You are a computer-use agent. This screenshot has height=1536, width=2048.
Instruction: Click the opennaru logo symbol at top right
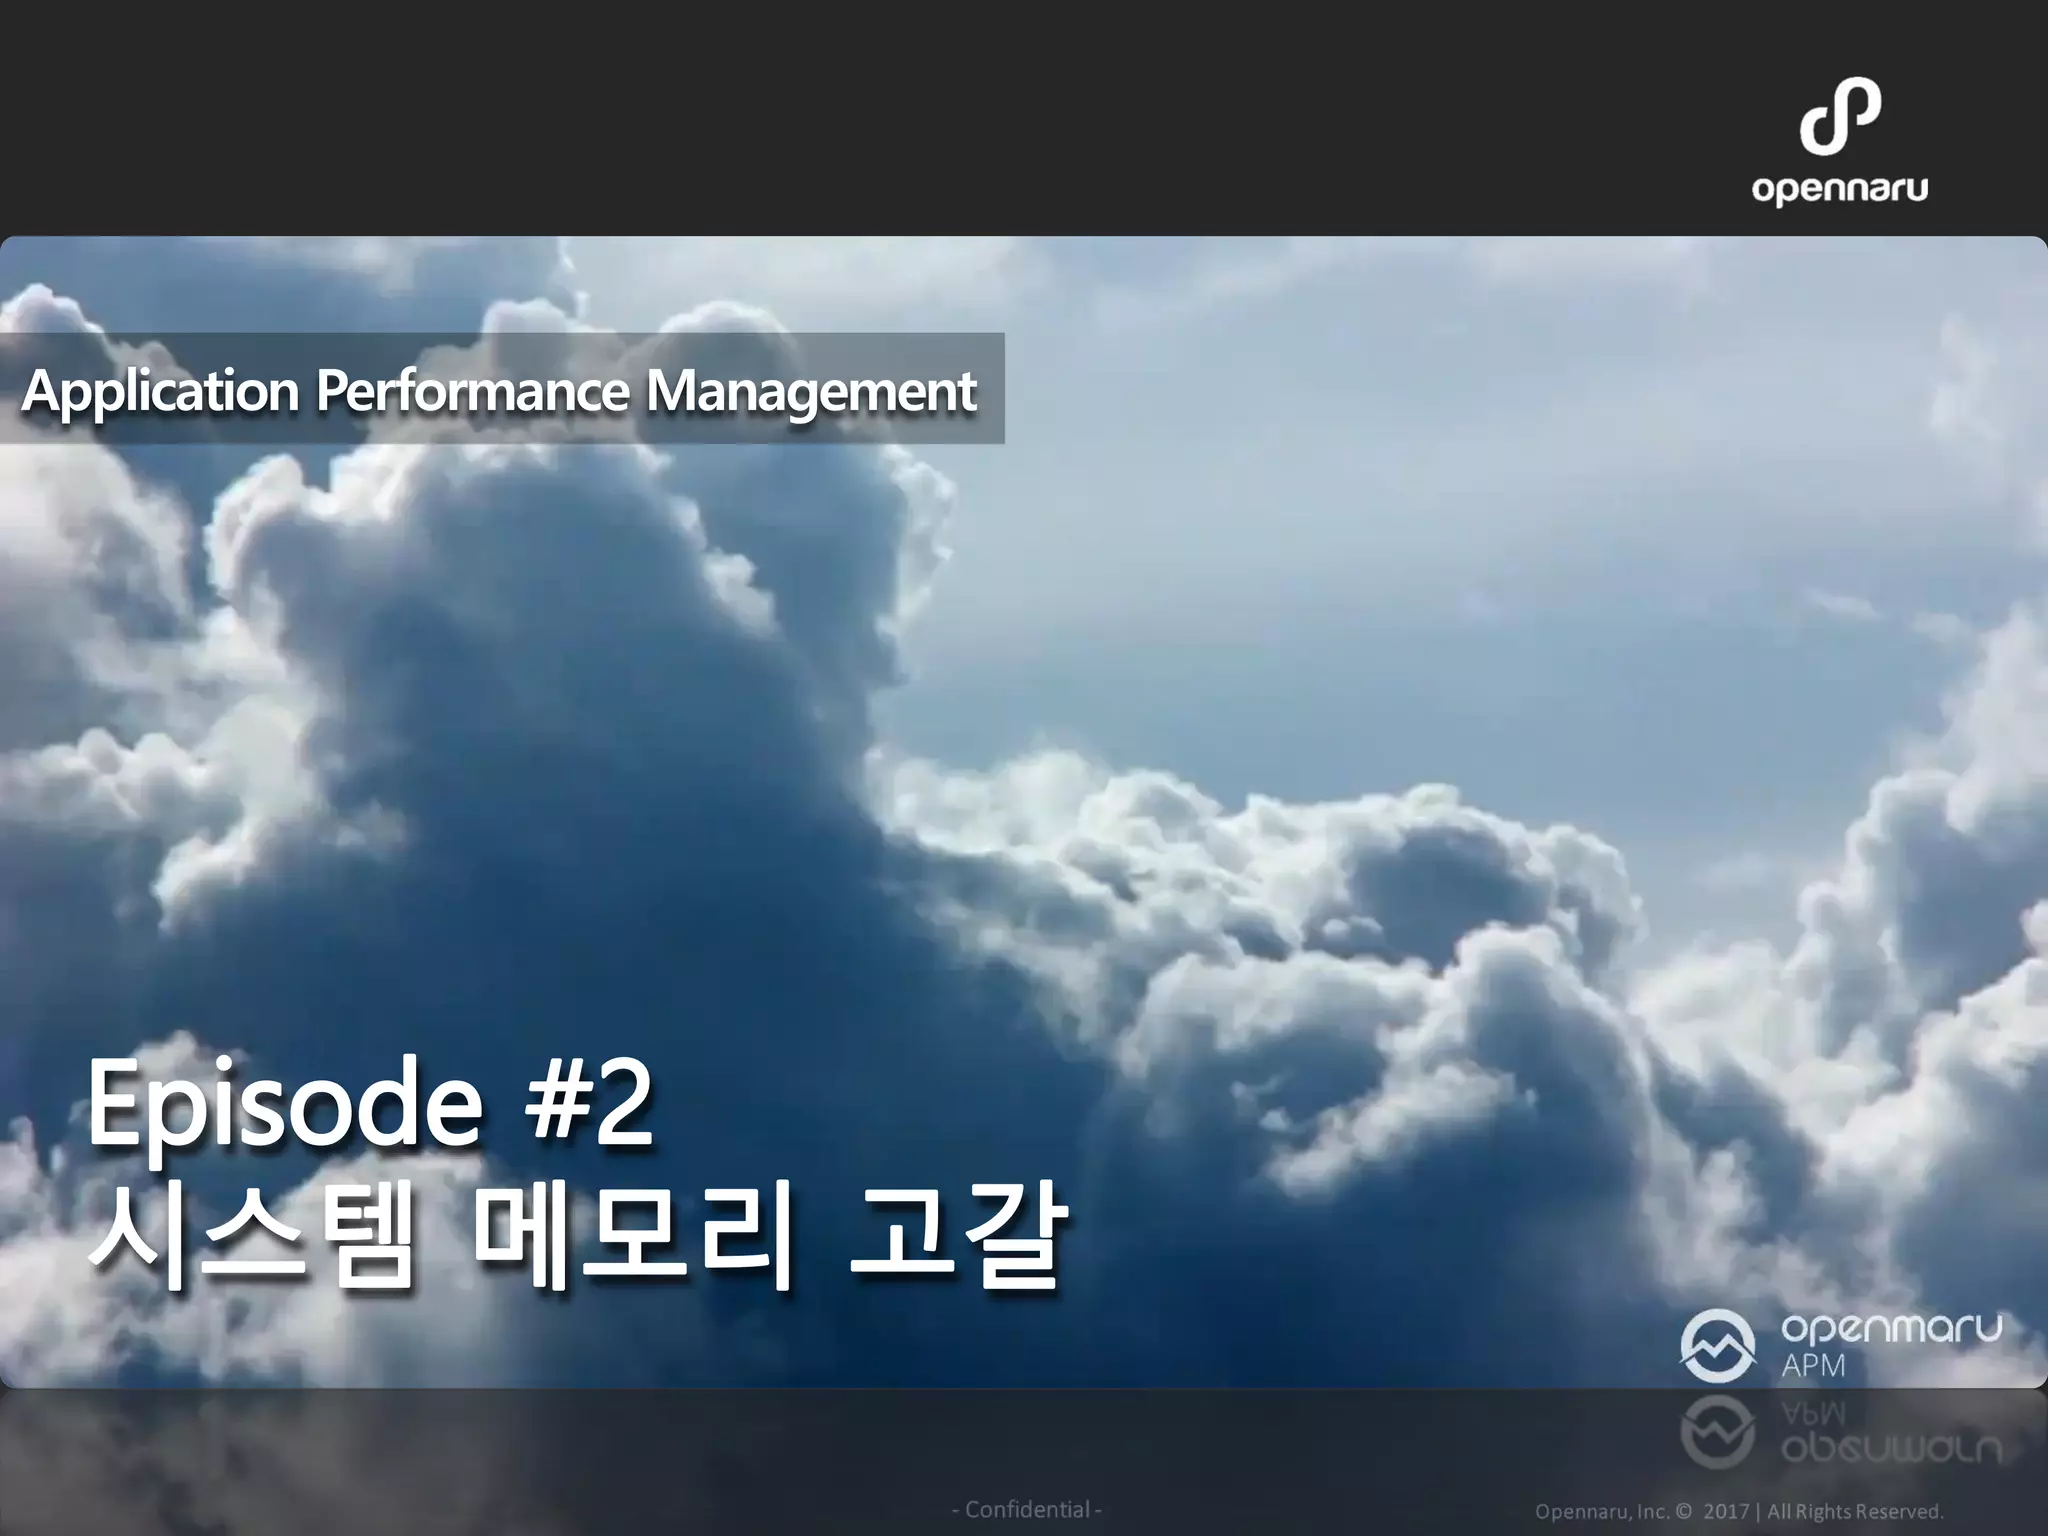(x=1840, y=118)
